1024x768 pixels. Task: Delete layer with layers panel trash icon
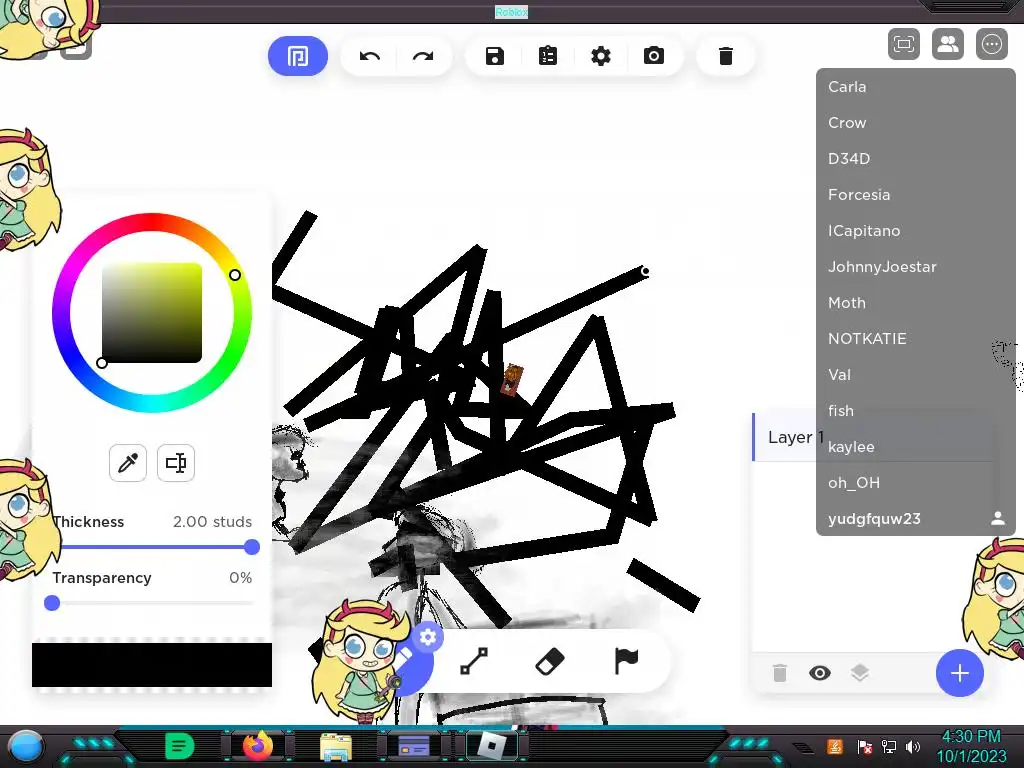coord(780,673)
